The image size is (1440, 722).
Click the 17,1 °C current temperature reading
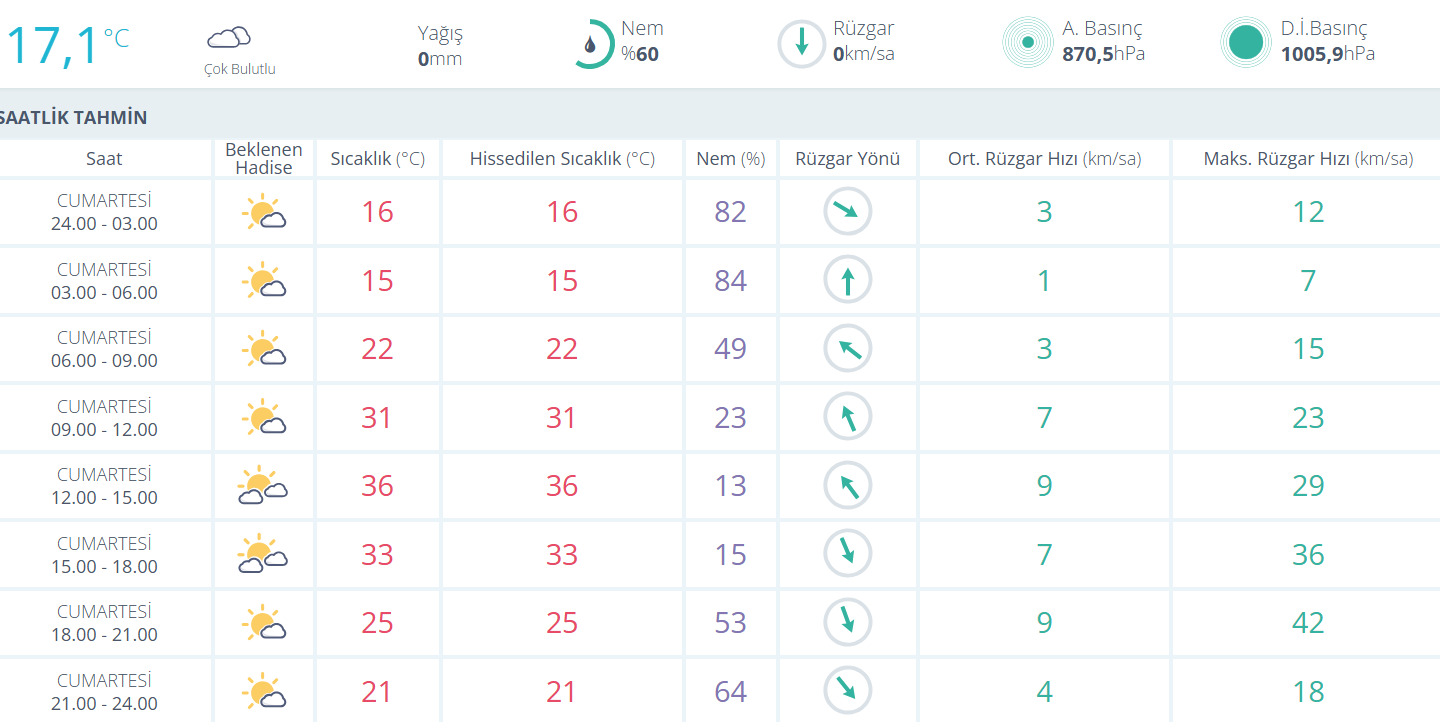pyautogui.click(x=66, y=46)
